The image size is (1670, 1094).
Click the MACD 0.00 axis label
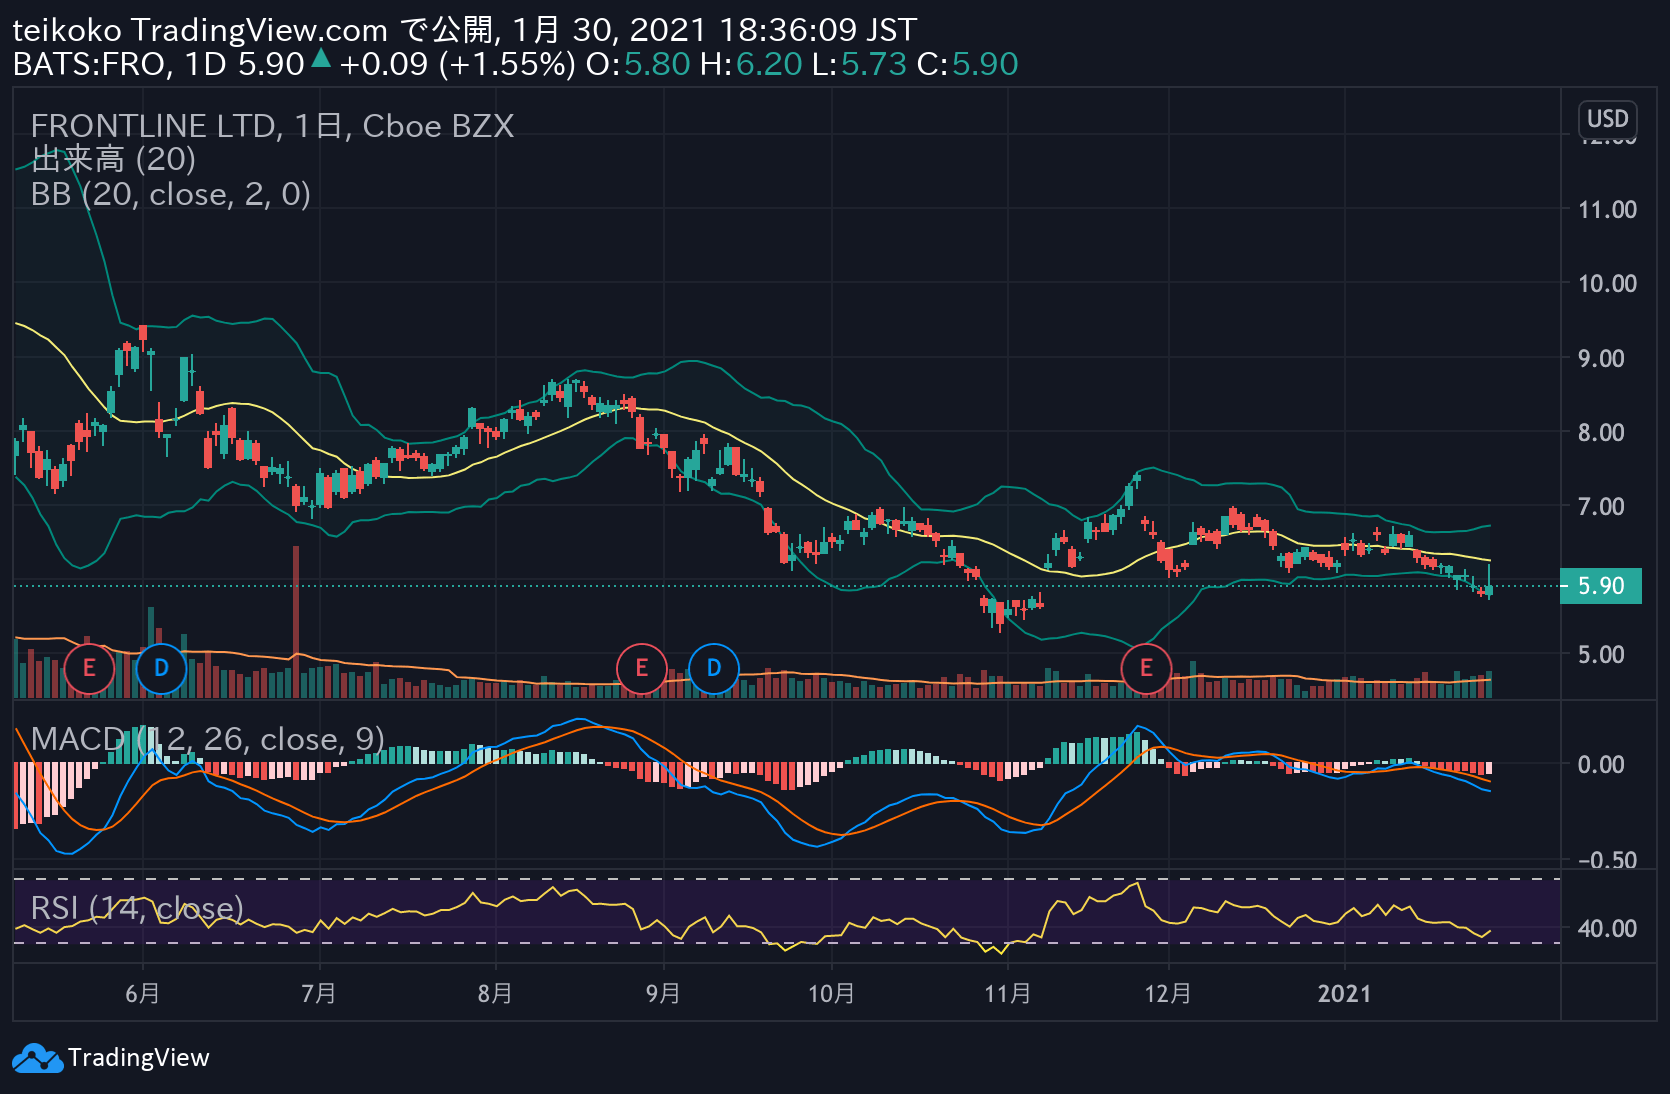1600,765
